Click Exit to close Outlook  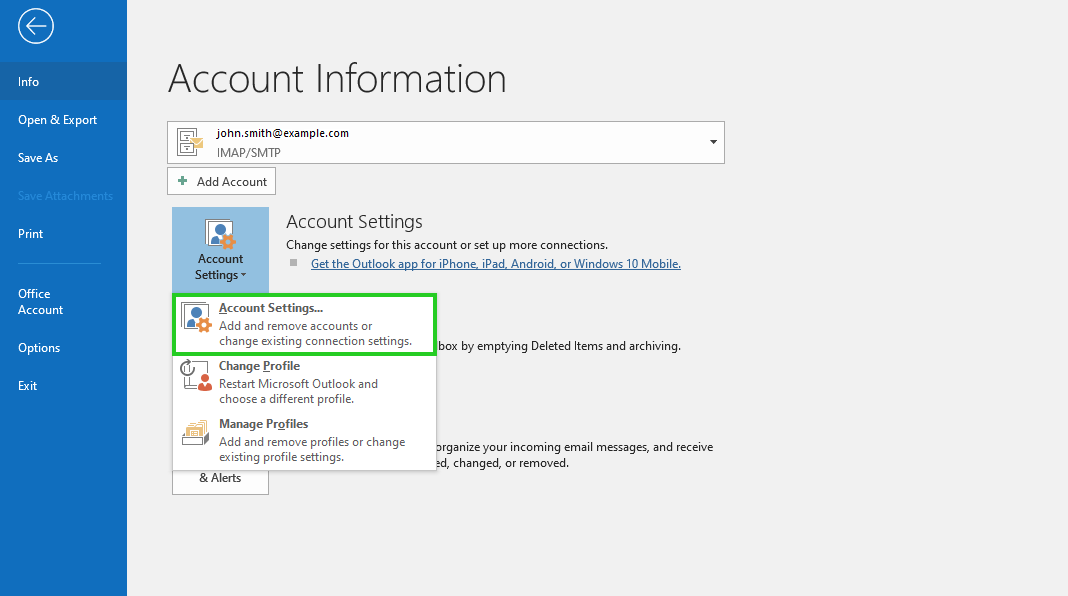point(28,386)
